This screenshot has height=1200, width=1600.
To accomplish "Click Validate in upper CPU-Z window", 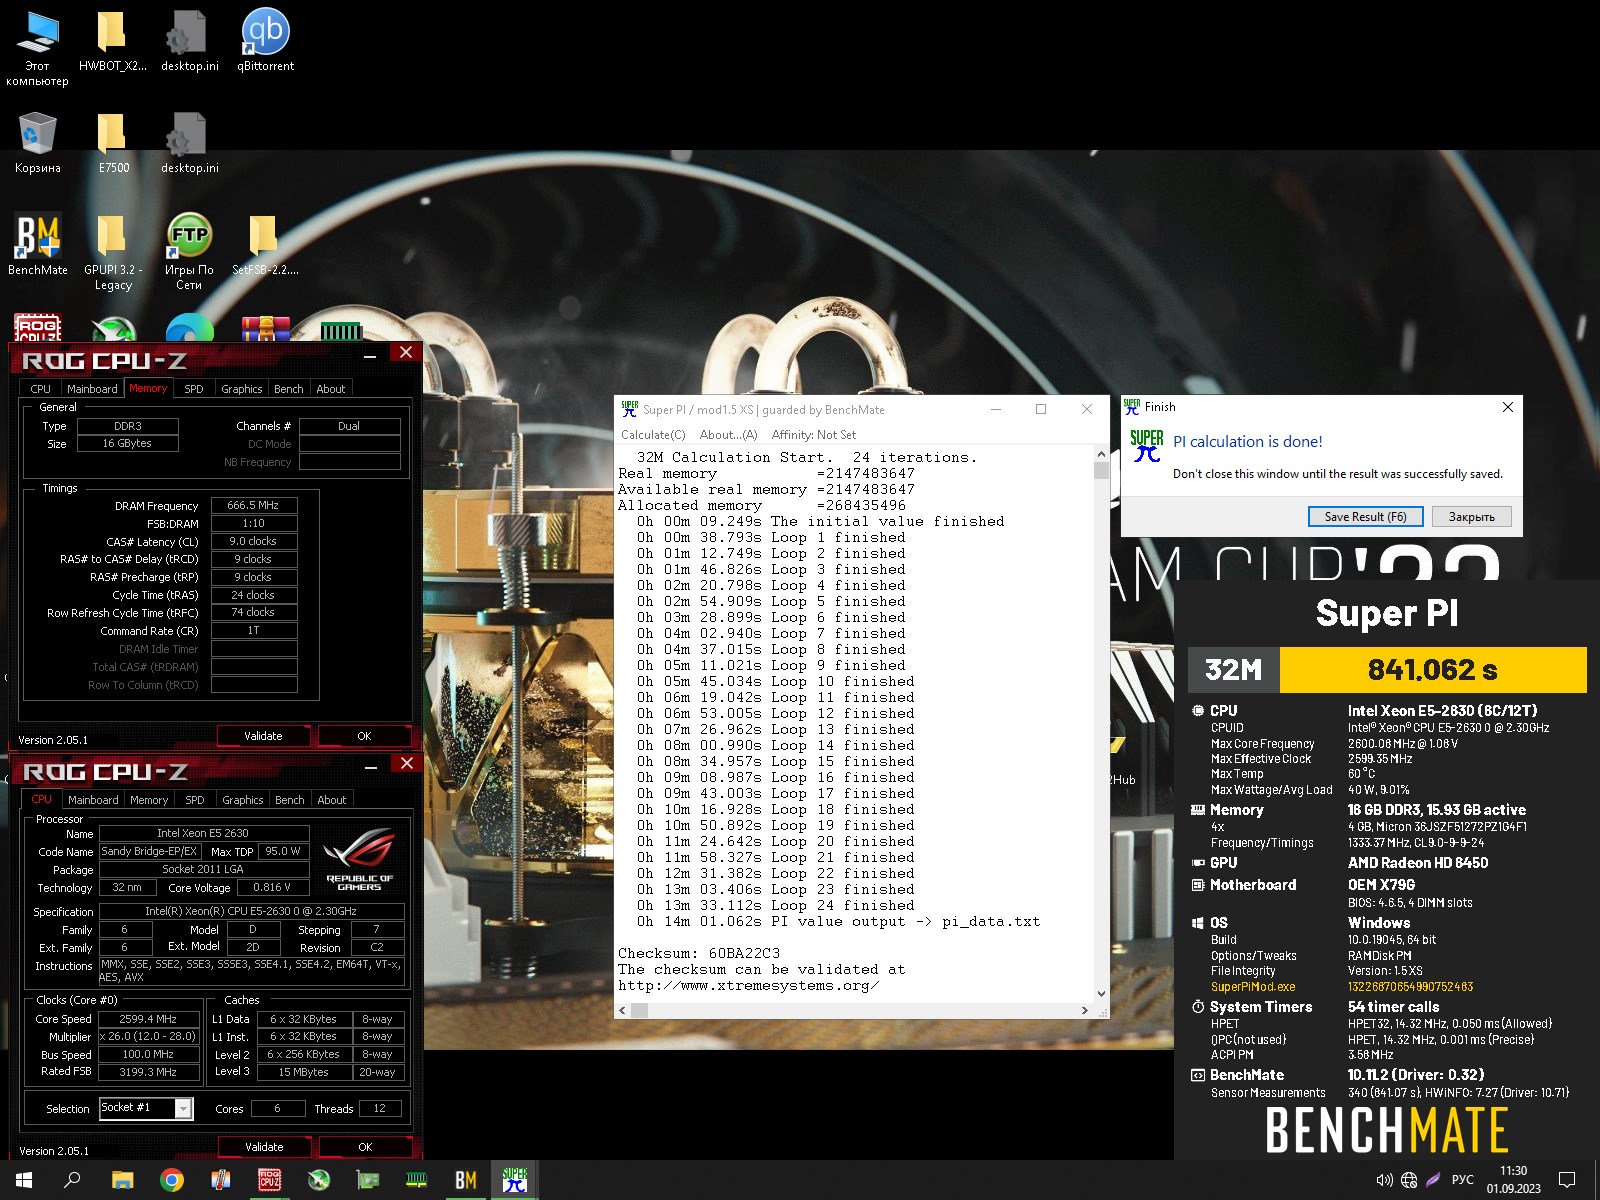I will pyautogui.click(x=263, y=736).
